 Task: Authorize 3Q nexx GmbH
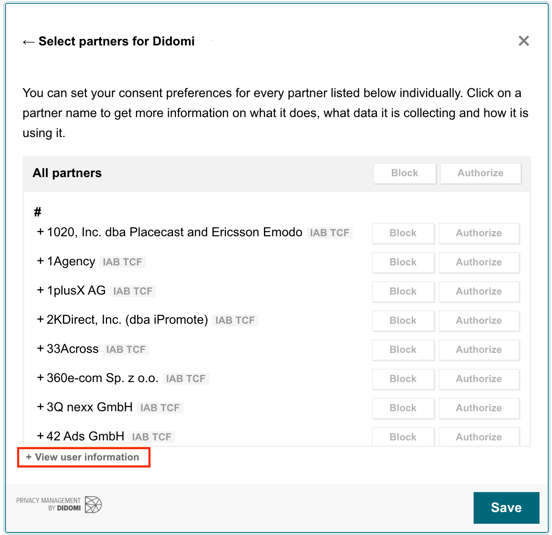click(x=479, y=408)
